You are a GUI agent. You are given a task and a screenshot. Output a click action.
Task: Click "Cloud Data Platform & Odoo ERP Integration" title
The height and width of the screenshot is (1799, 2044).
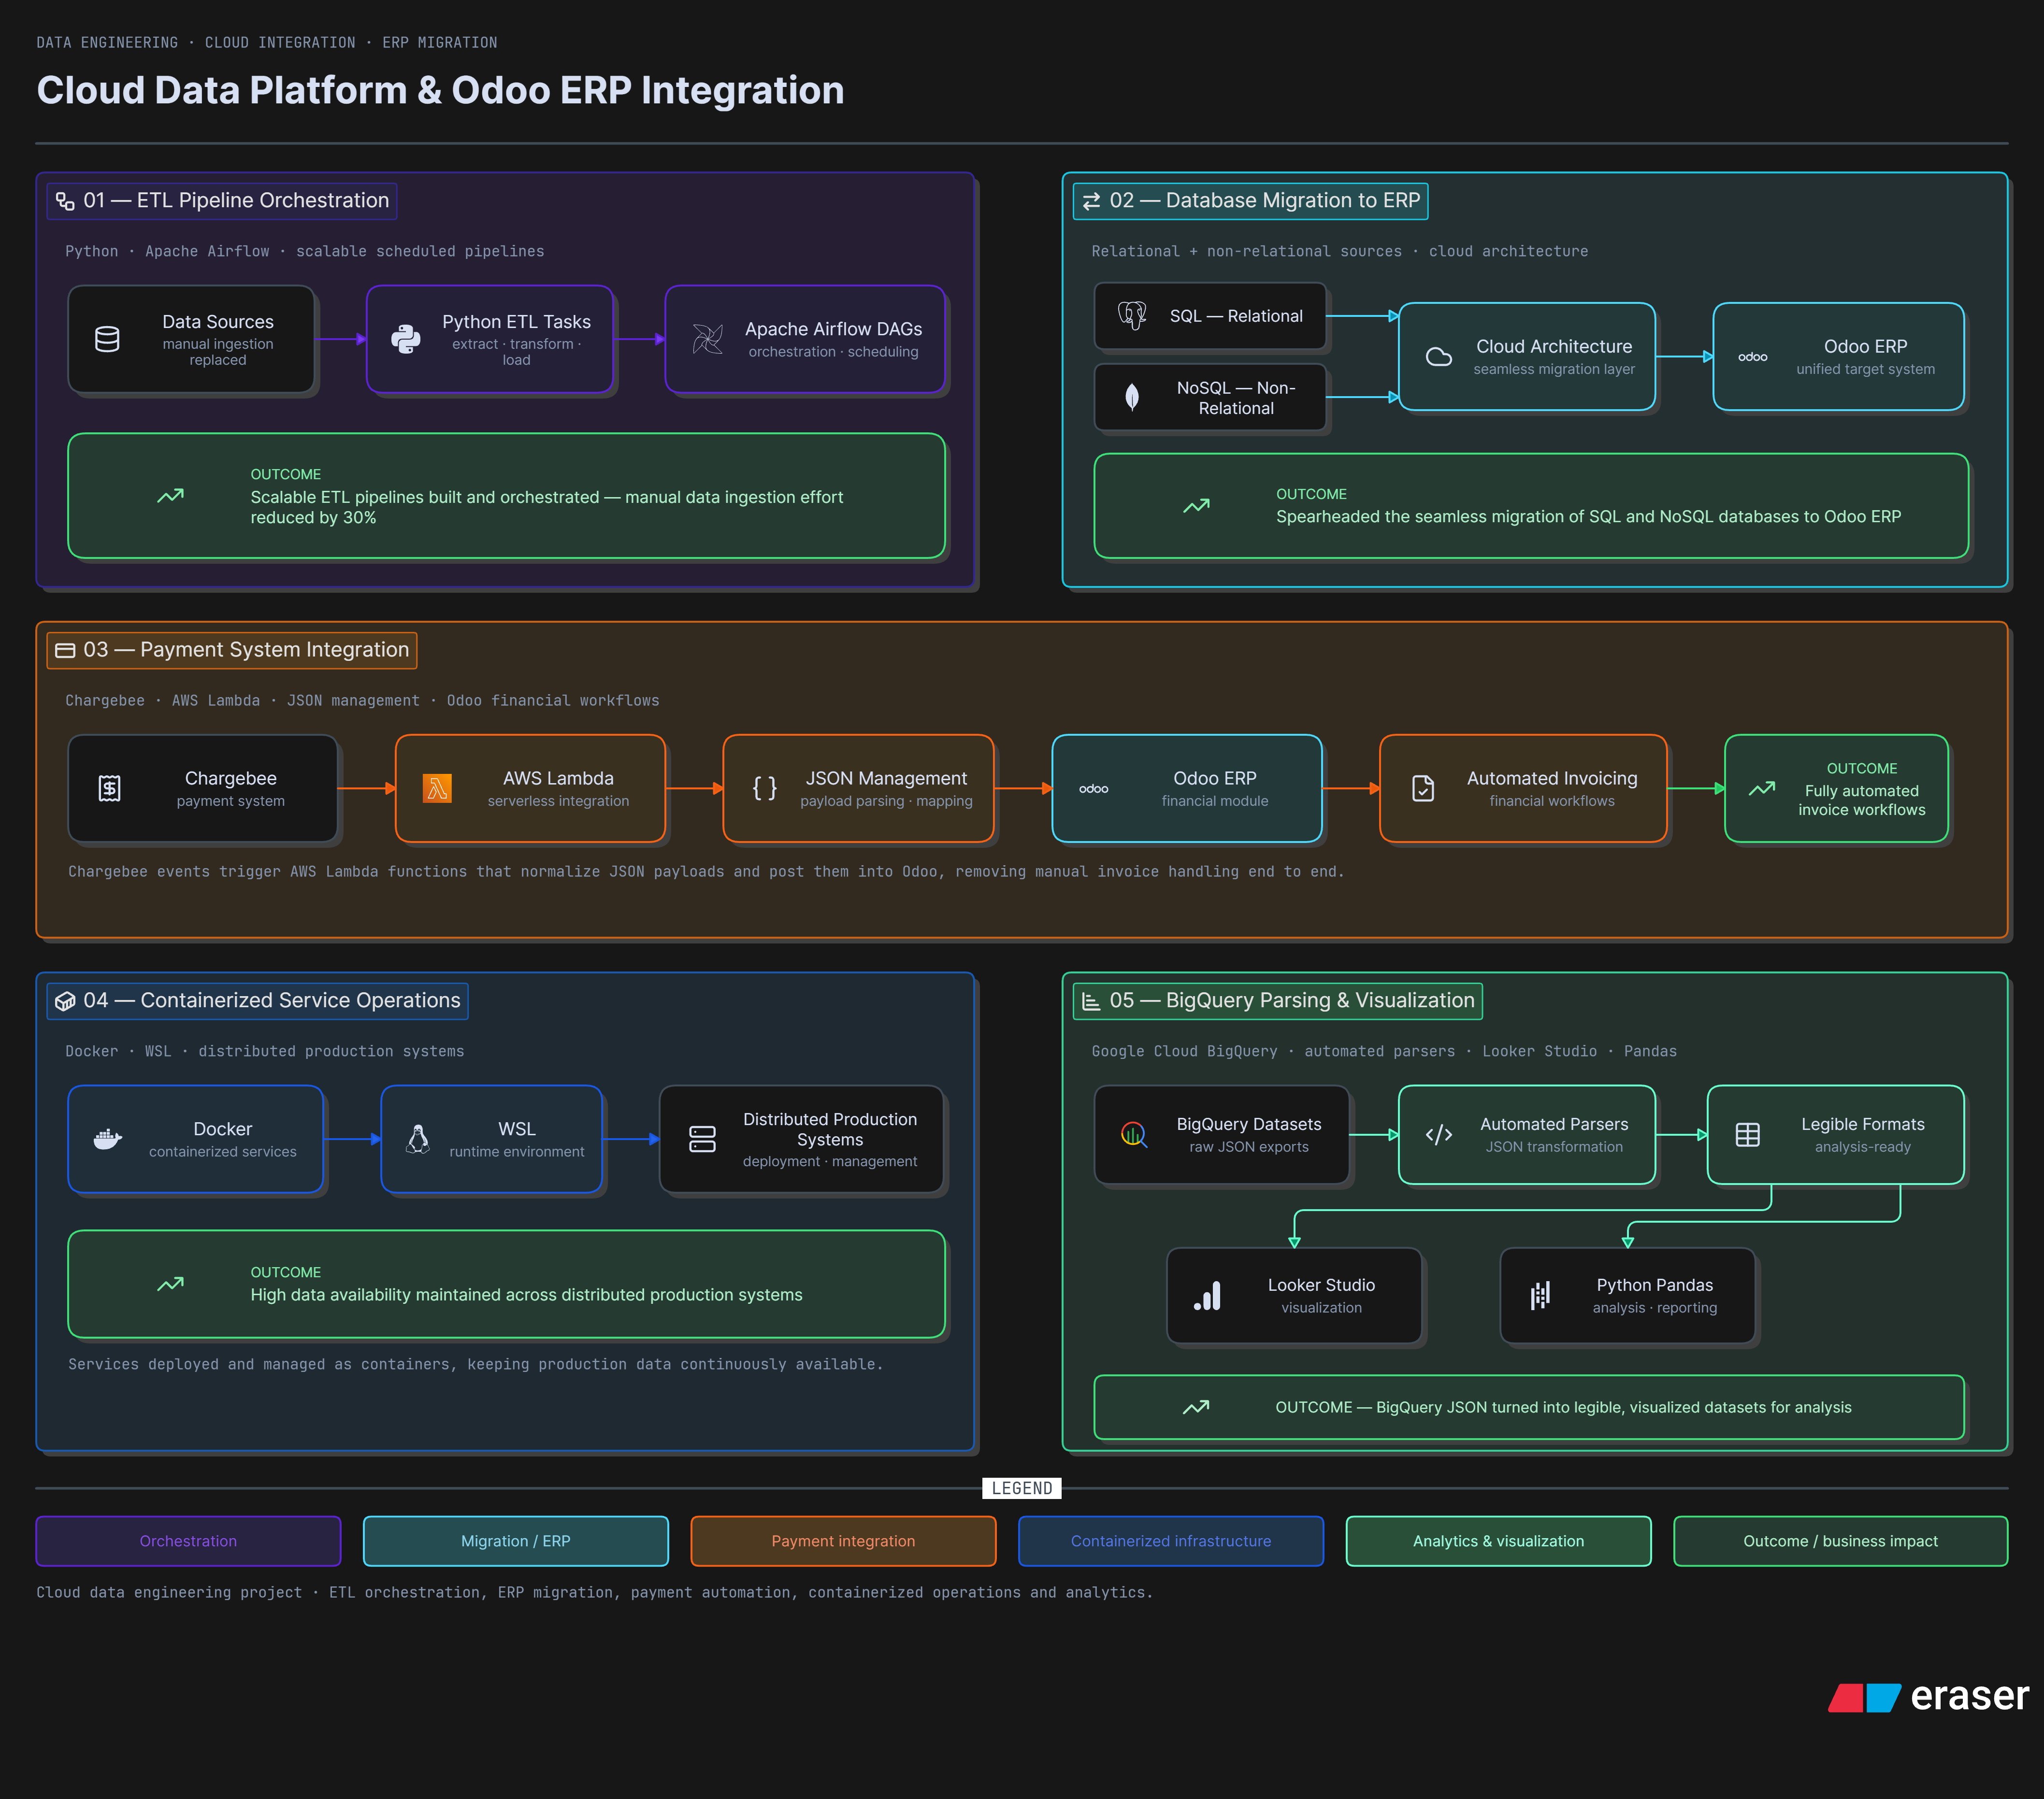[440, 90]
